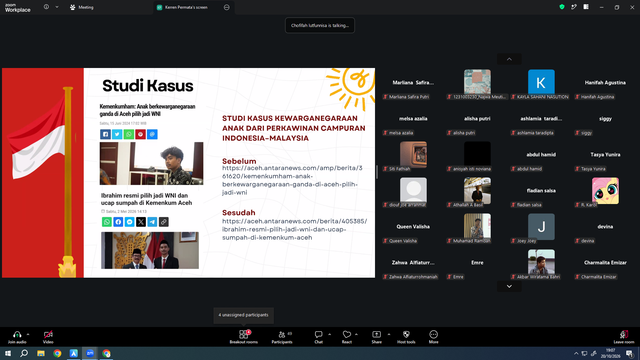Click the Hanifah Agustina name tile
The width and height of the screenshot is (640, 360).
click(x=605, y=82)
